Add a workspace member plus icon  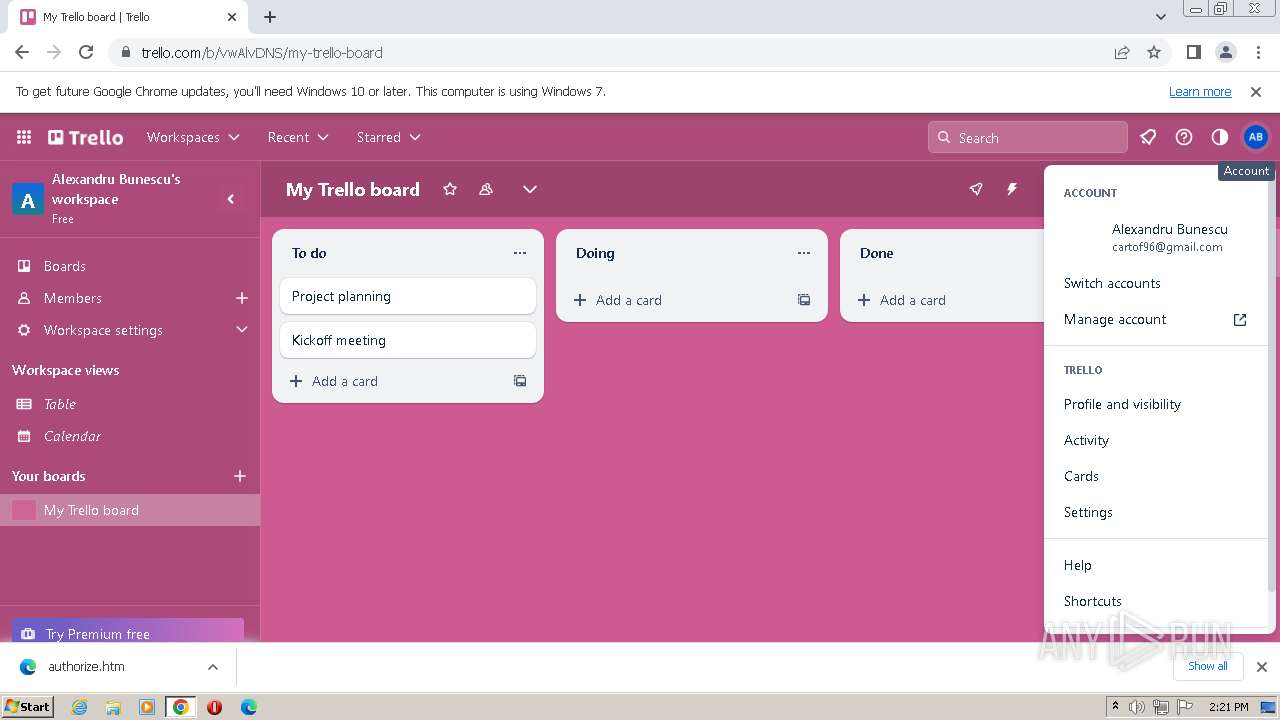(241, 298)
